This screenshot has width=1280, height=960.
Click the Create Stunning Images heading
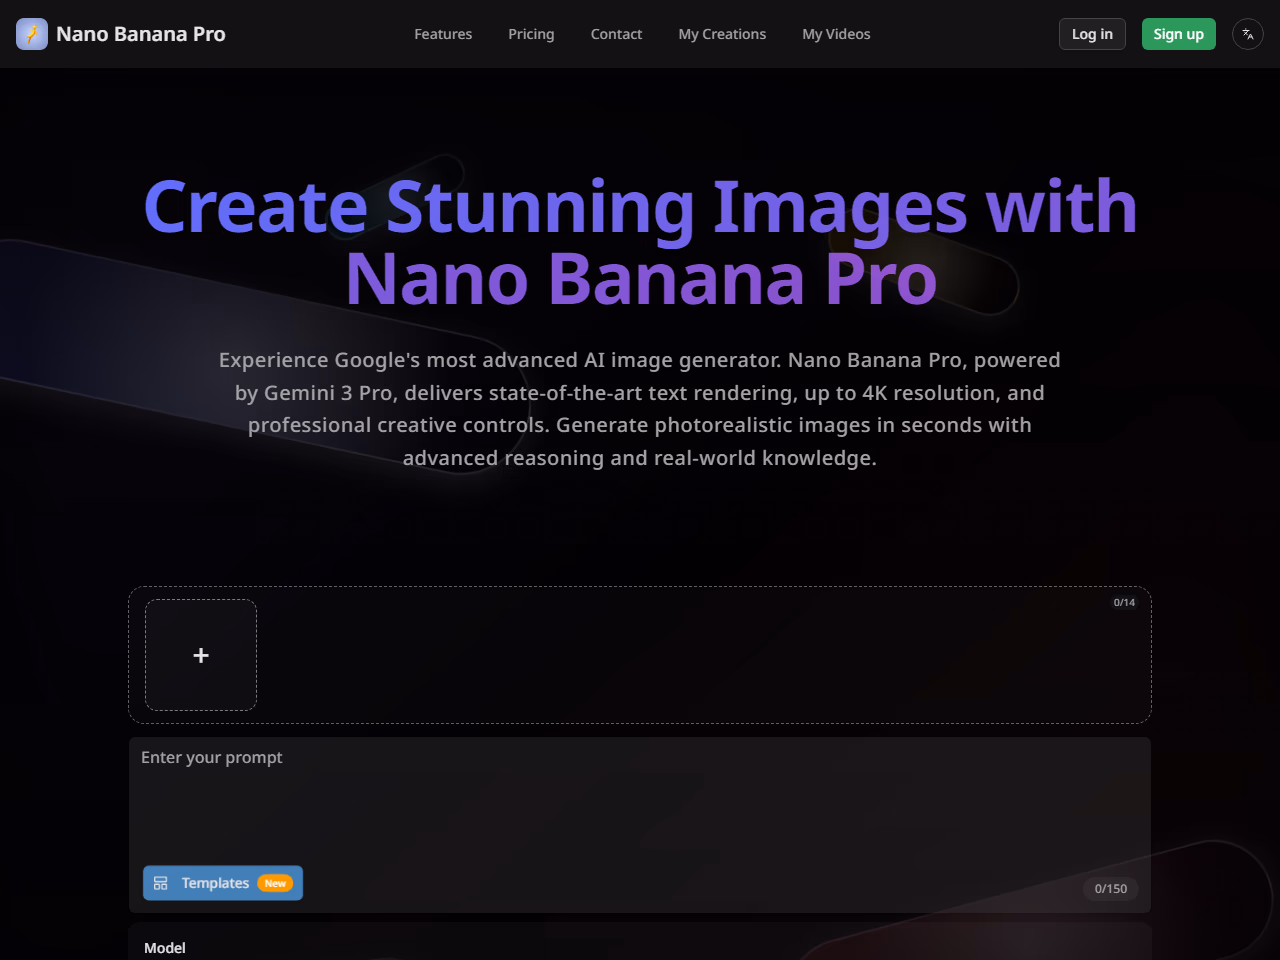point(640,242)
